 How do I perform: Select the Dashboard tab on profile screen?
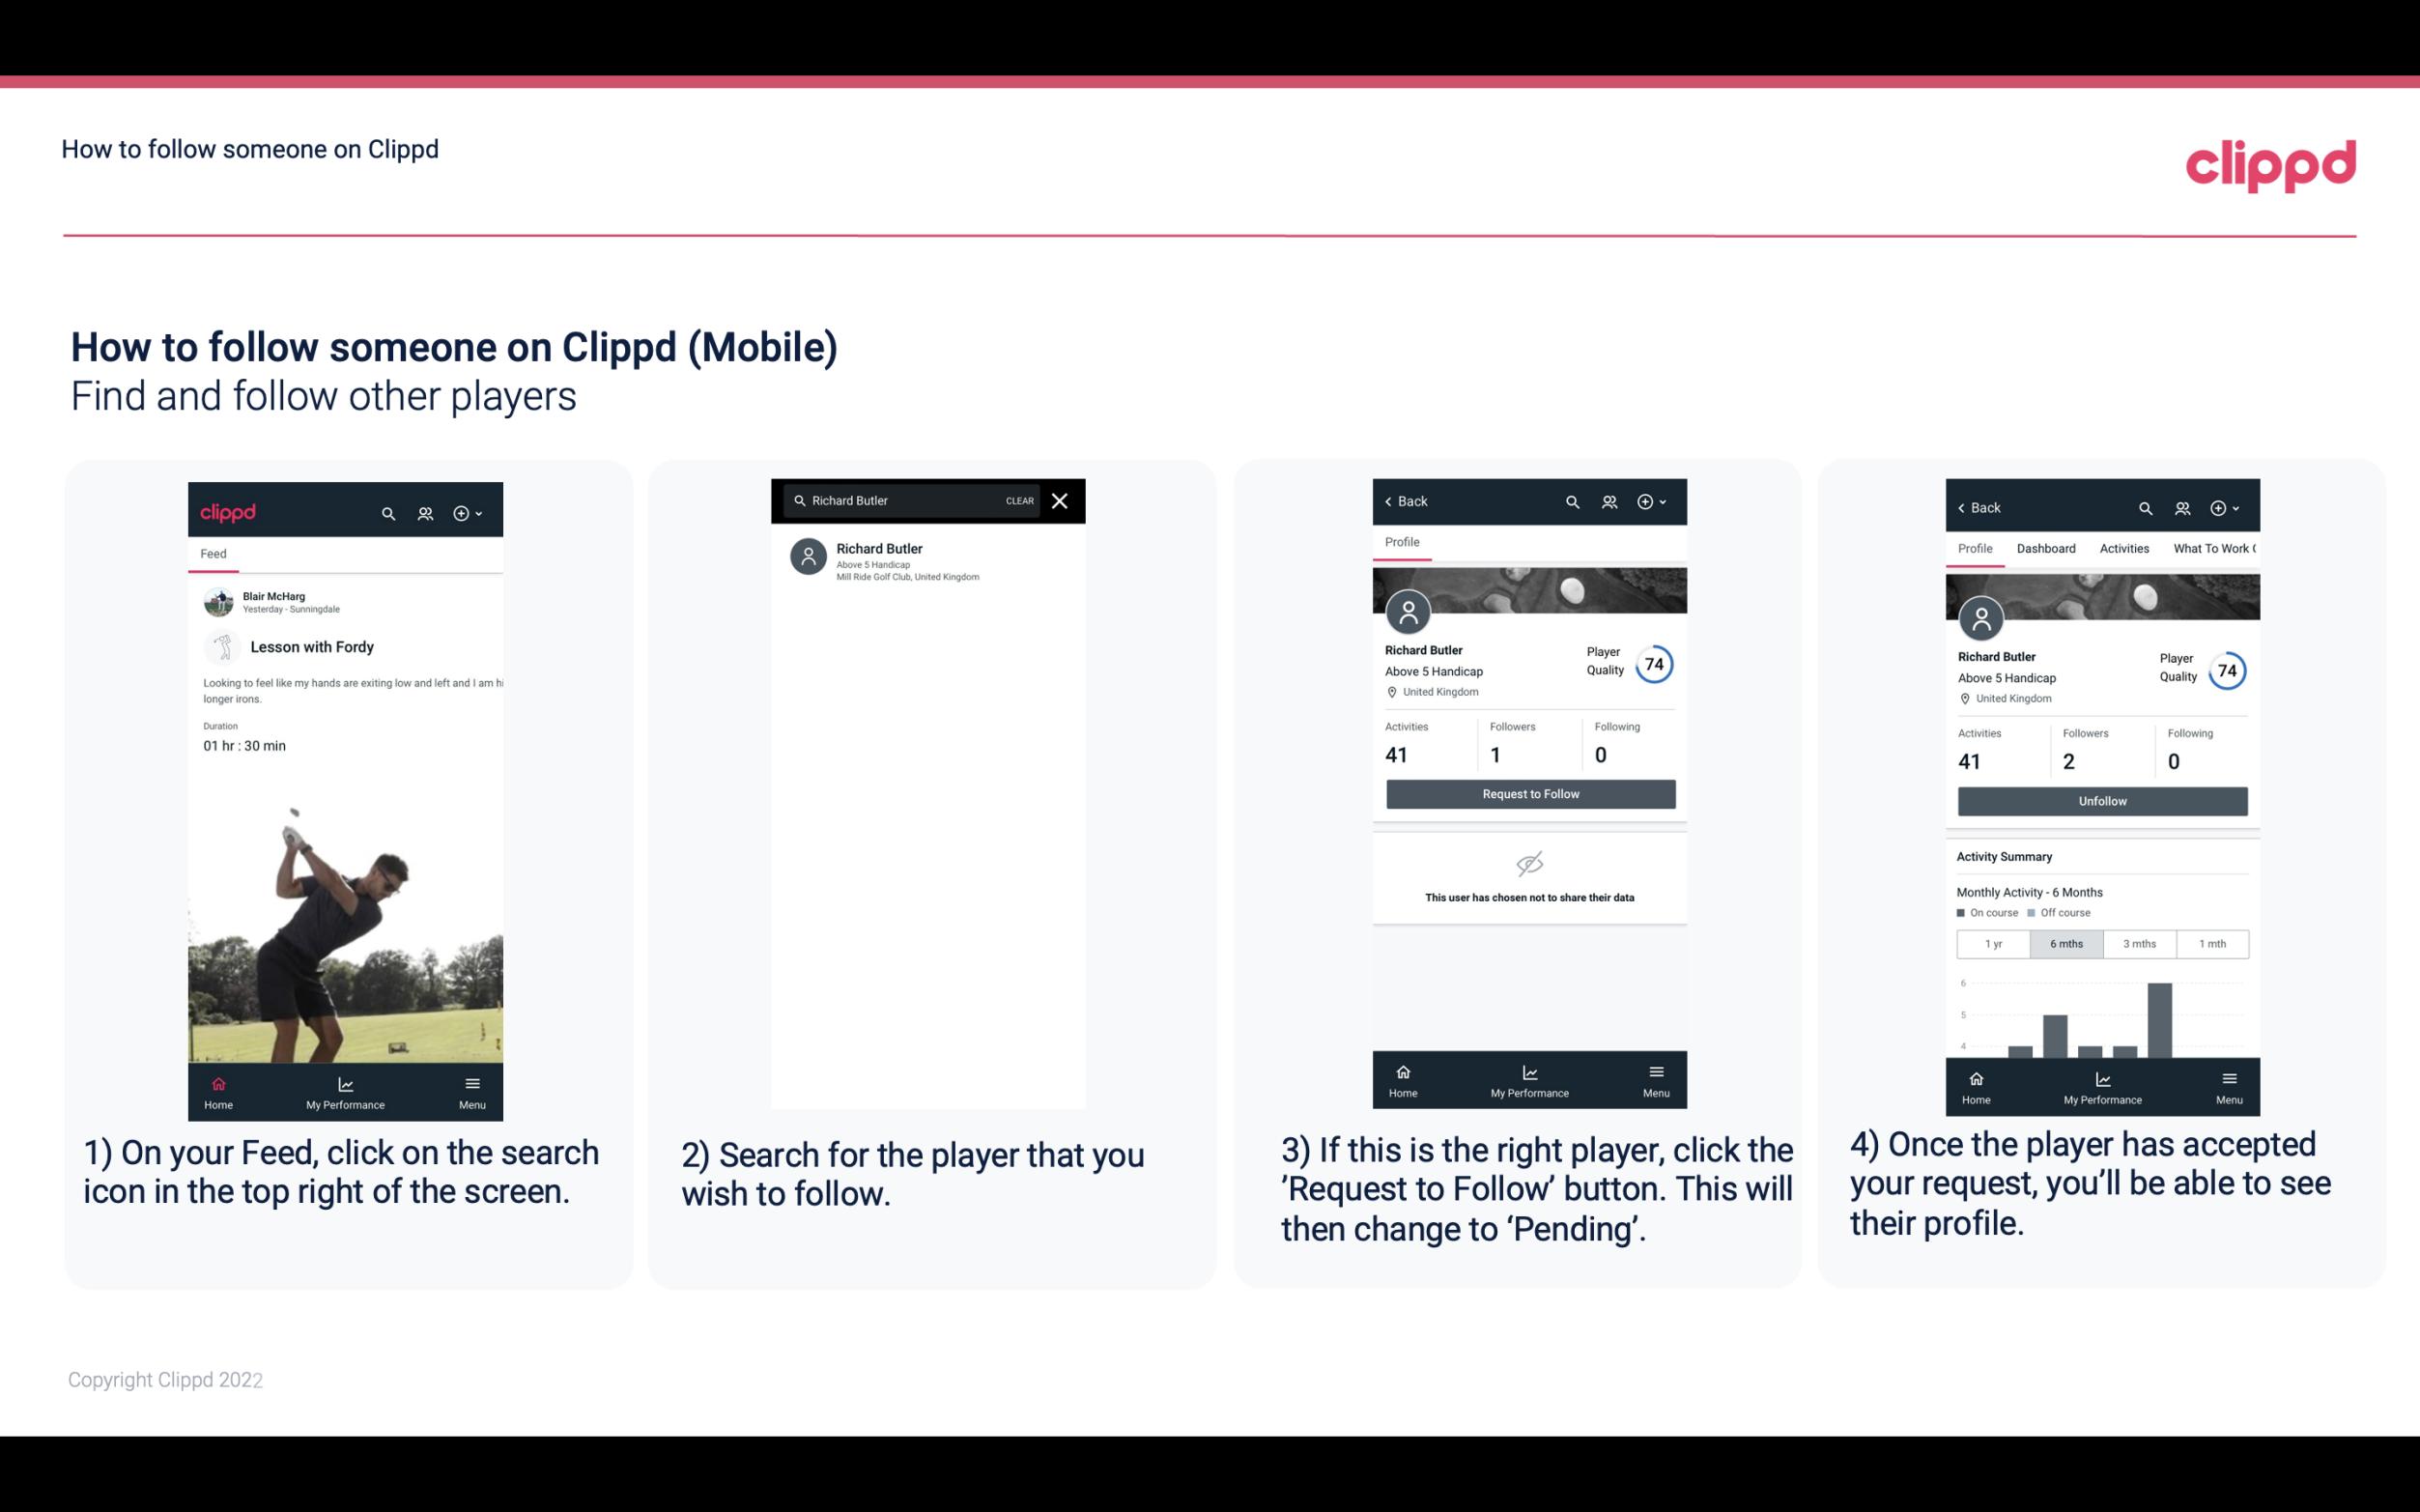pos(2047,549)
